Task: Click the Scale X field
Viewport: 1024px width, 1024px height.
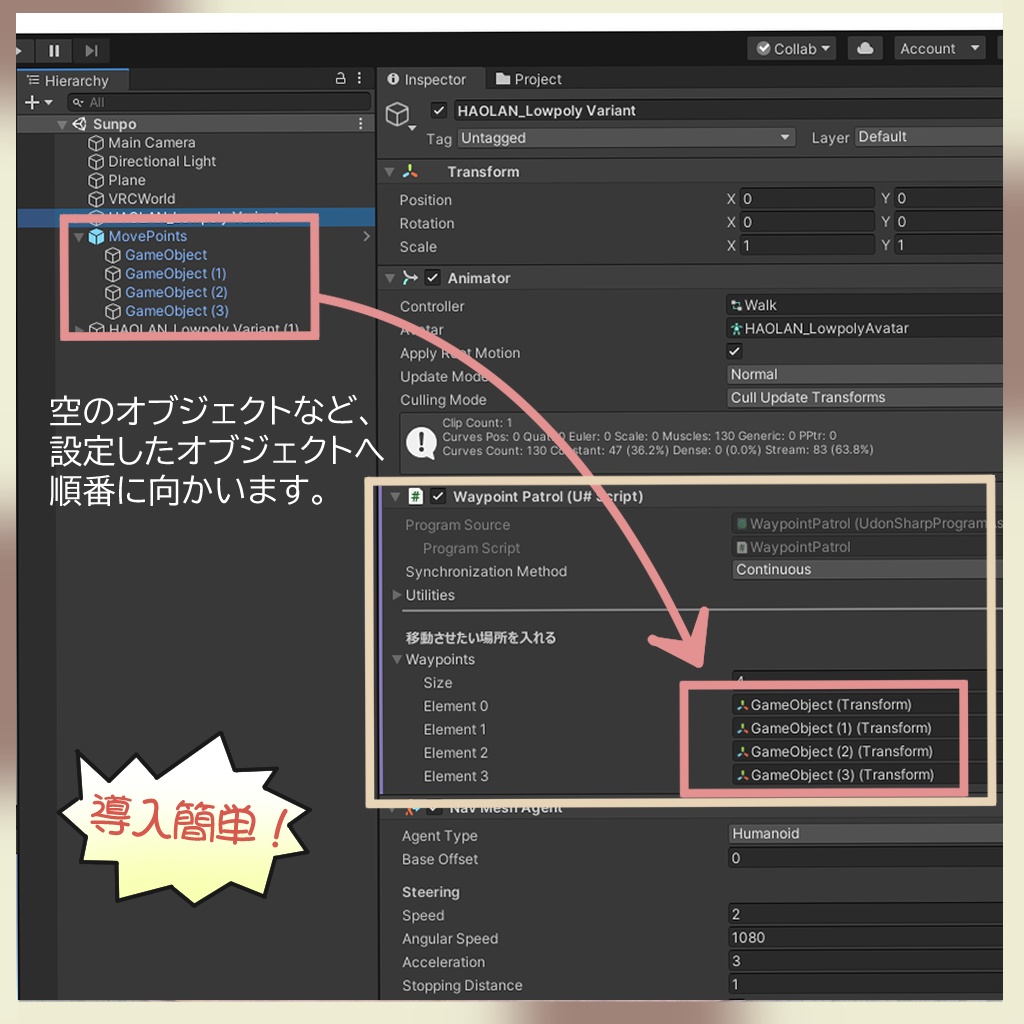Action: [807, 246]
